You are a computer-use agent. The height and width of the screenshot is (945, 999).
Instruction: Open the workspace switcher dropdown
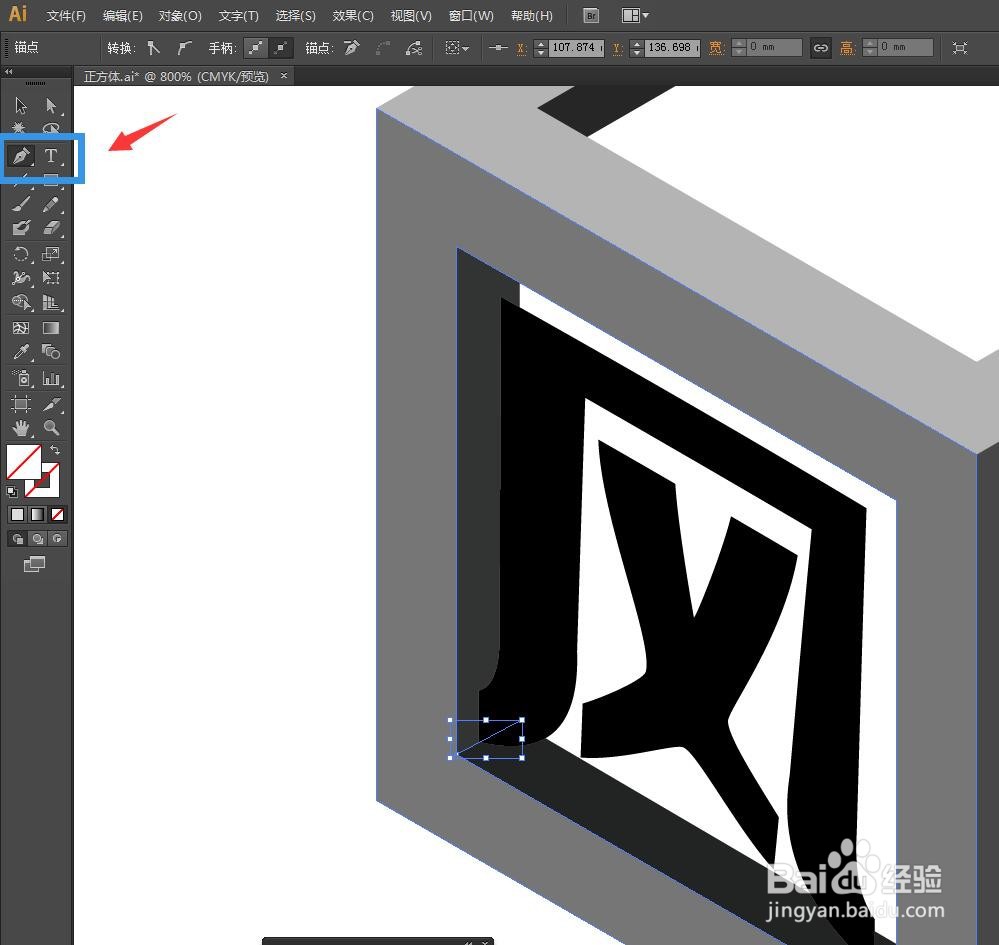pos(634,15)
